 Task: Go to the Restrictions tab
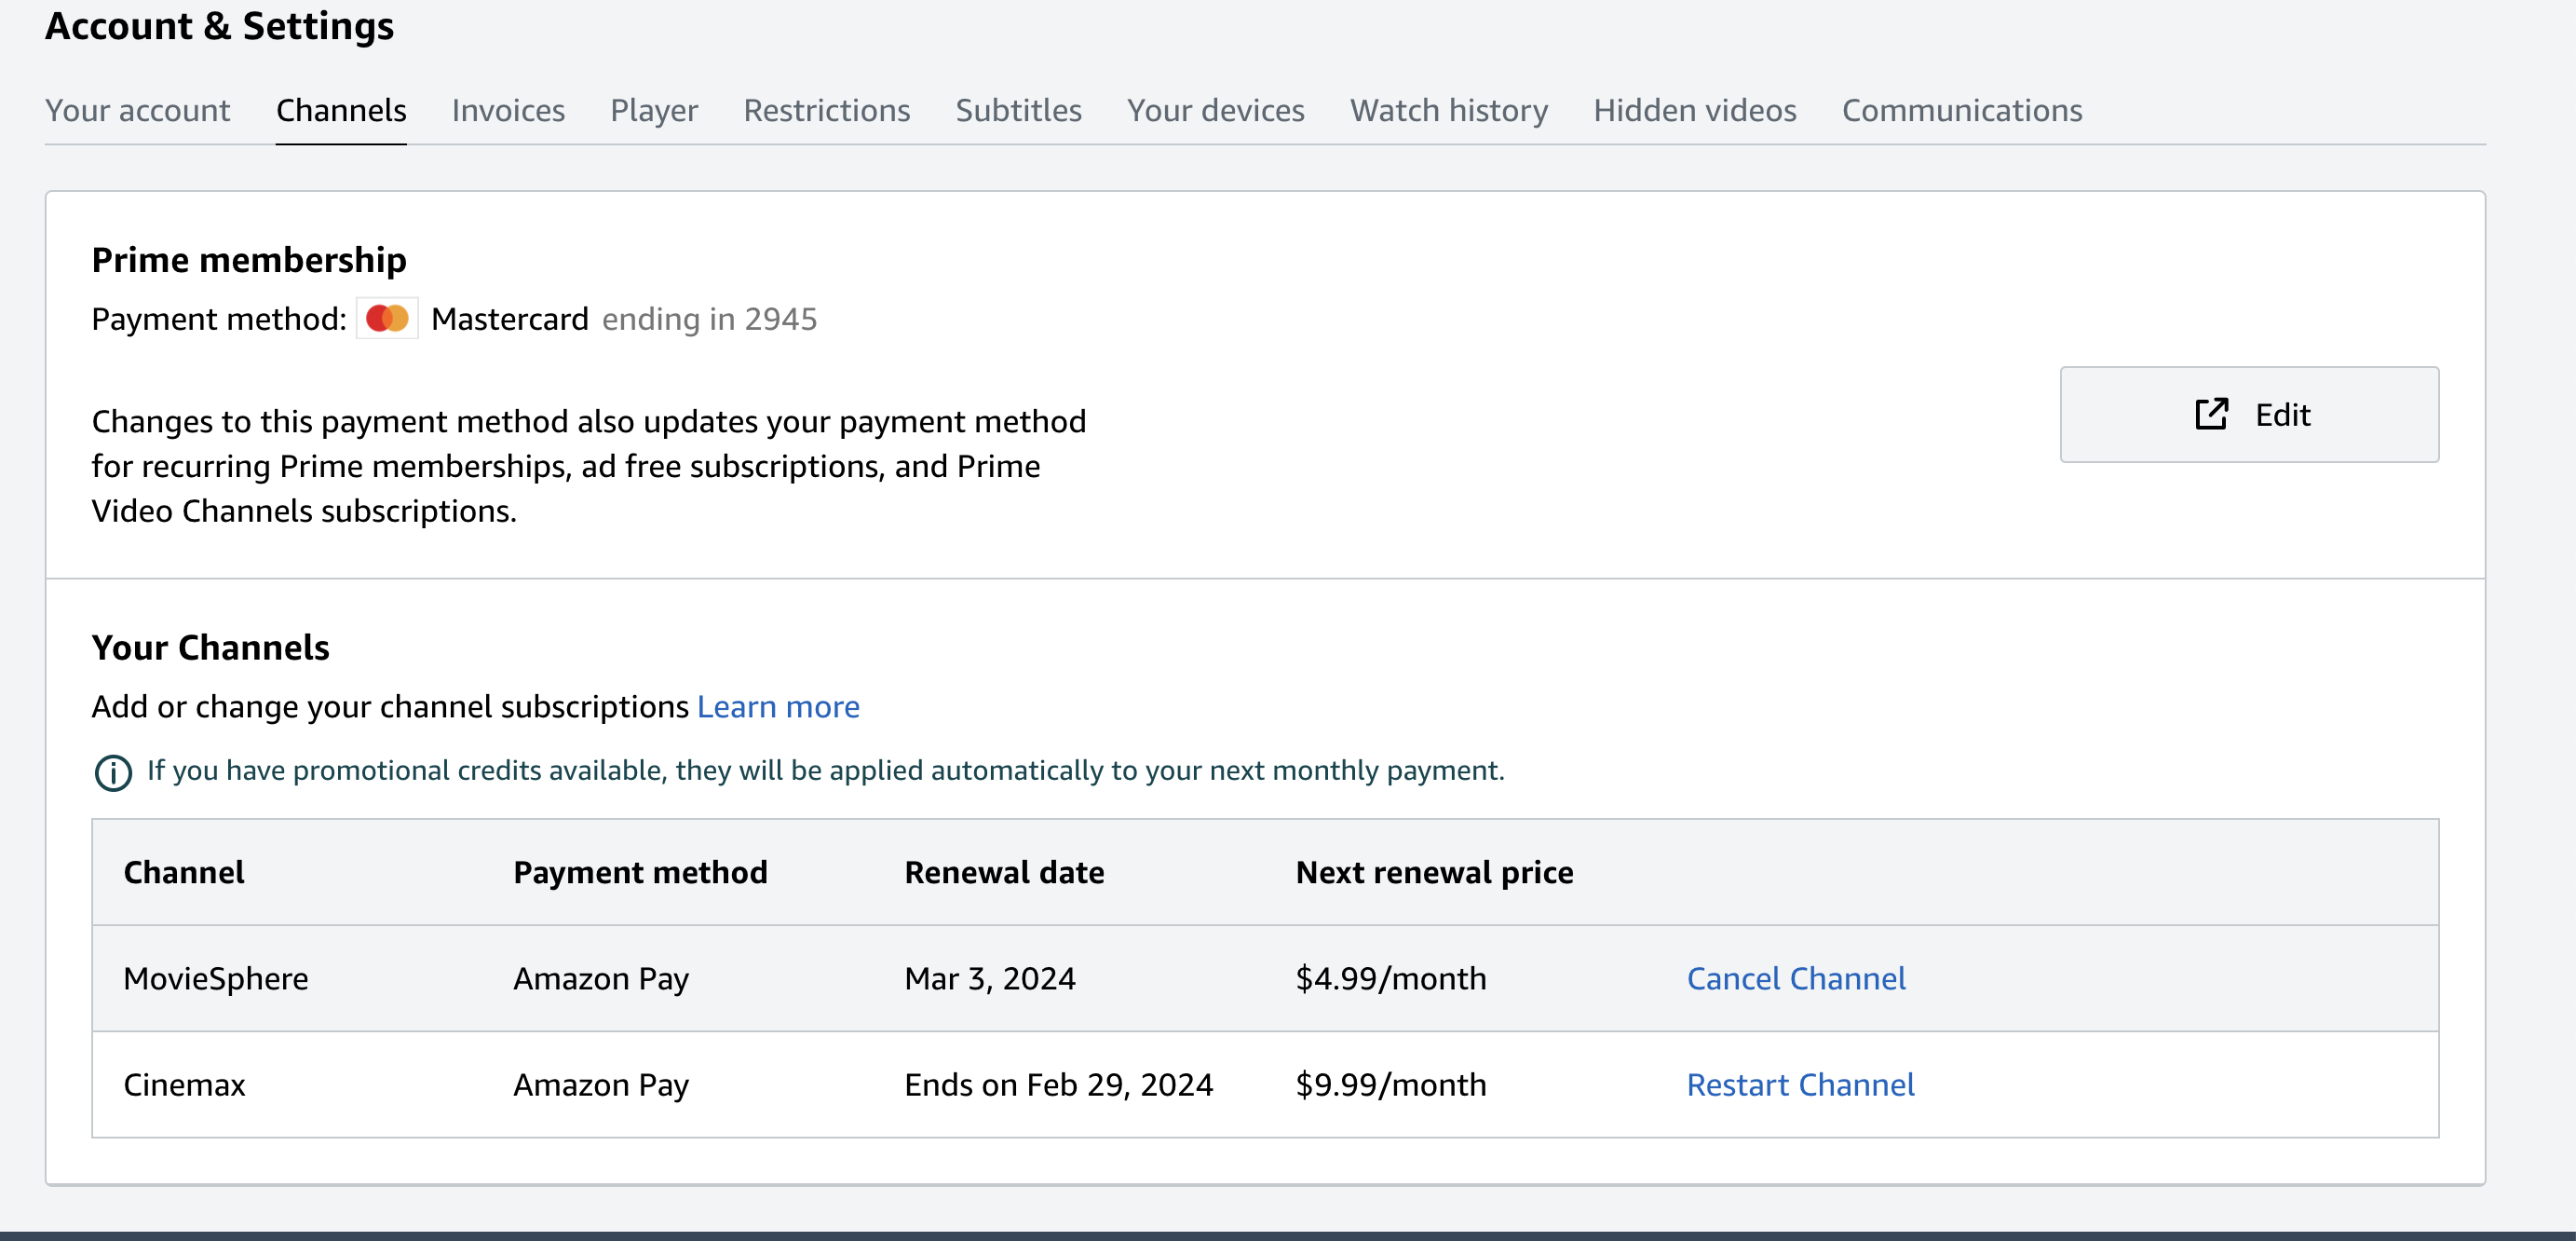(x=826, y=110)
